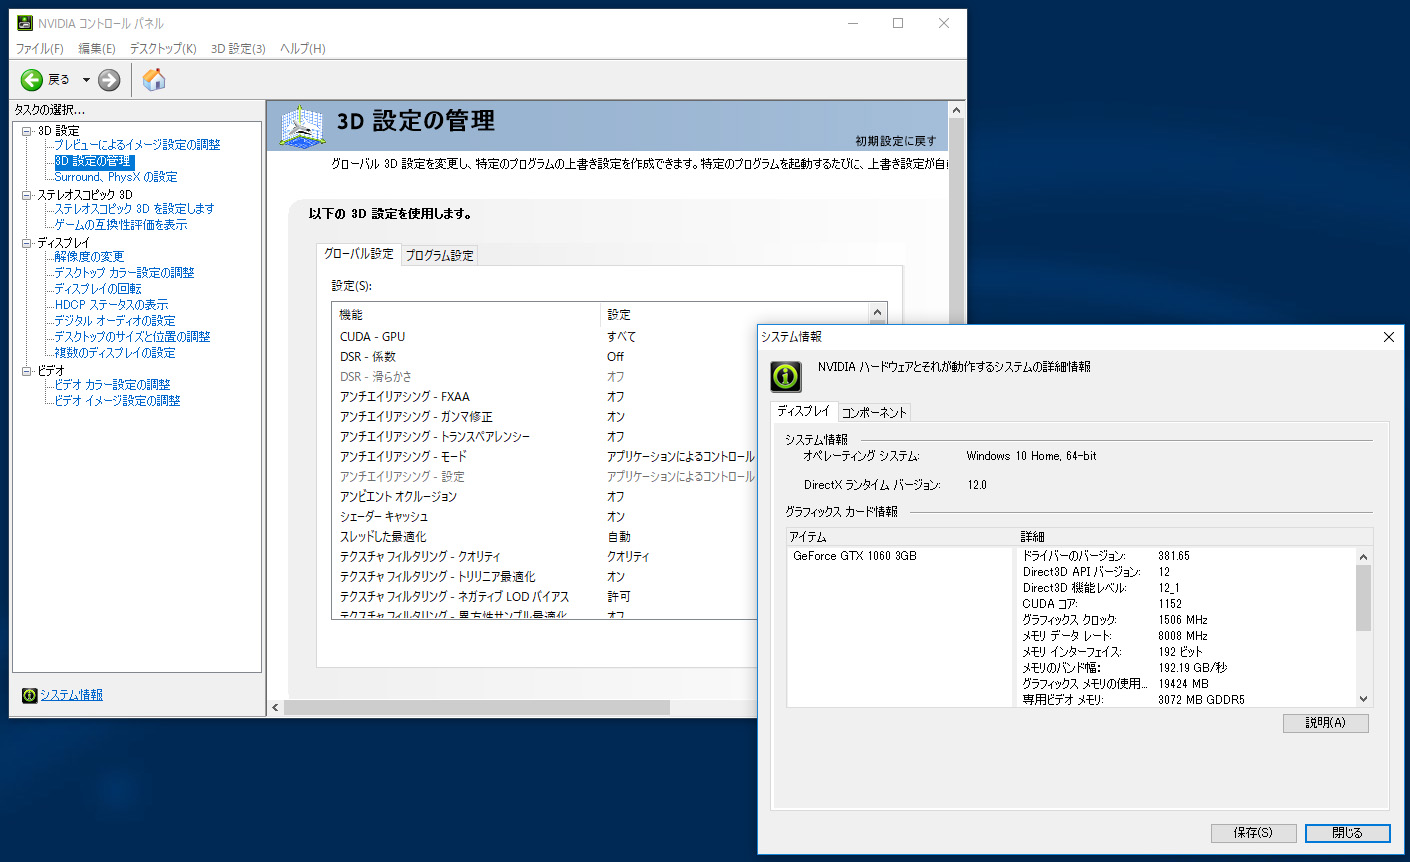Switch to the プログラム設定 tab
Screen dimensions: 1410x862
click(x=439, y=254)
